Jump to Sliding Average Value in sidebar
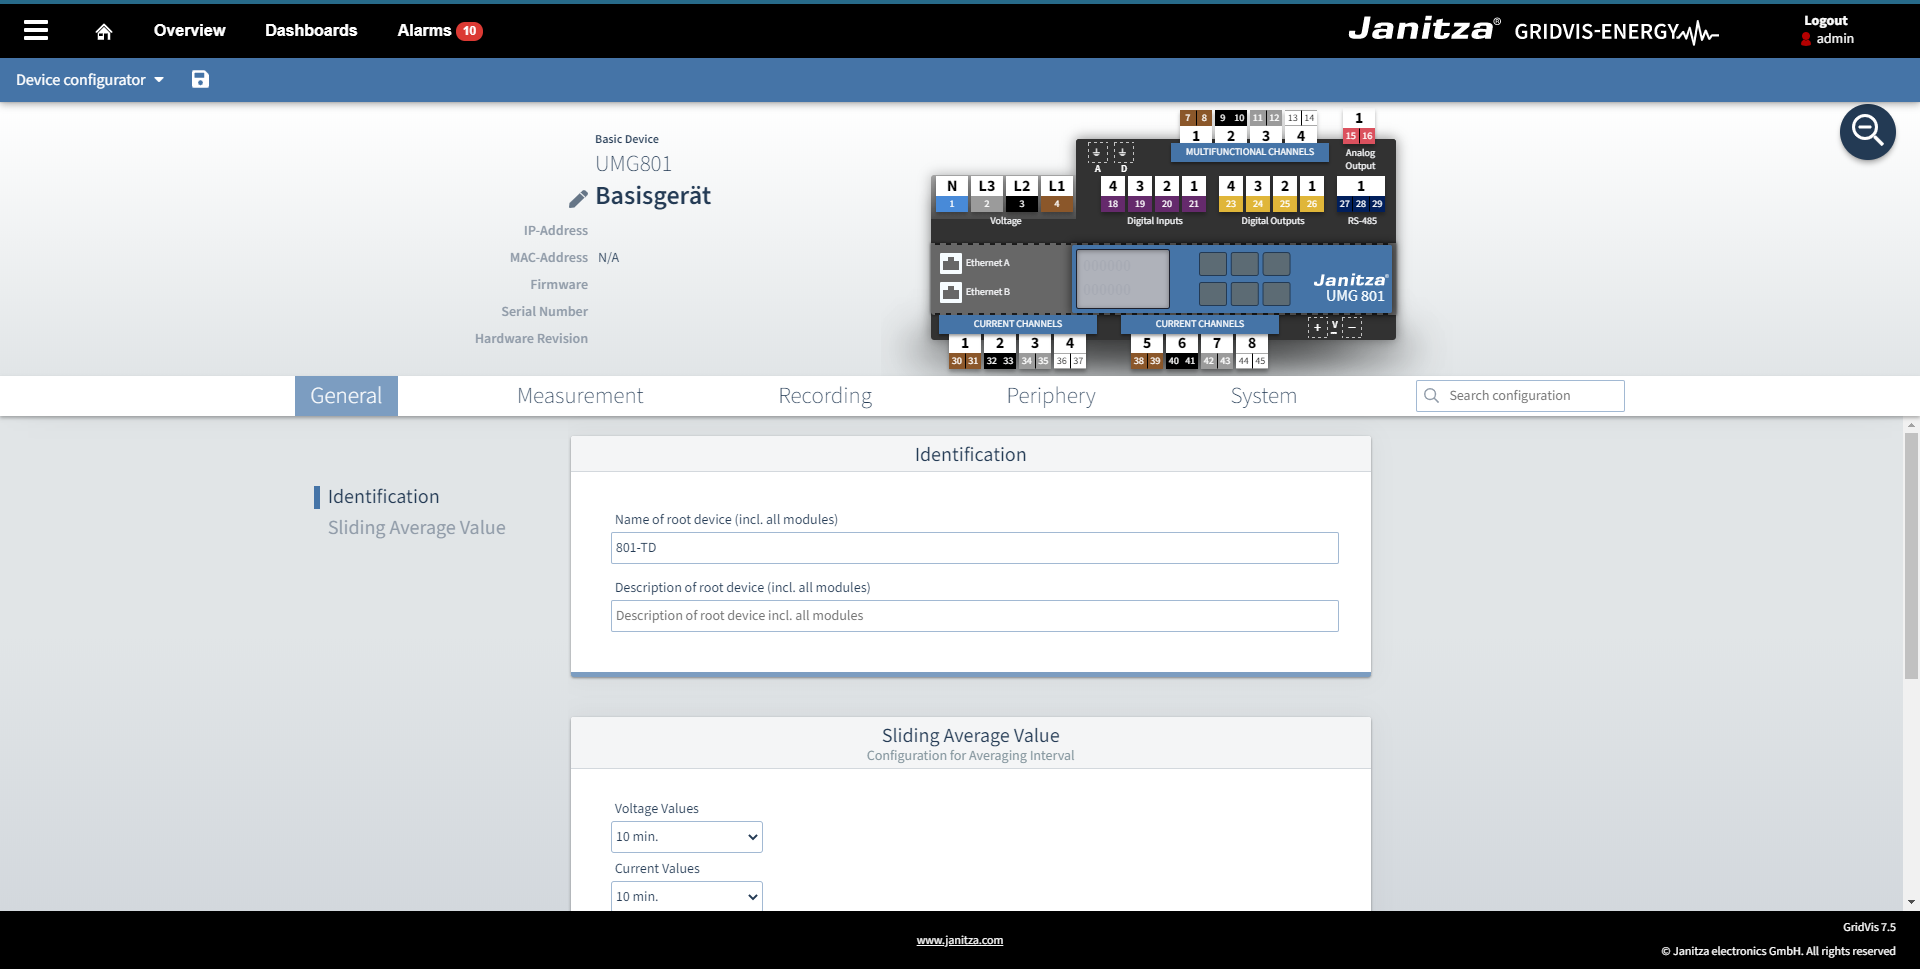Screen dimensions: 1920x969 tap(416, 528)
